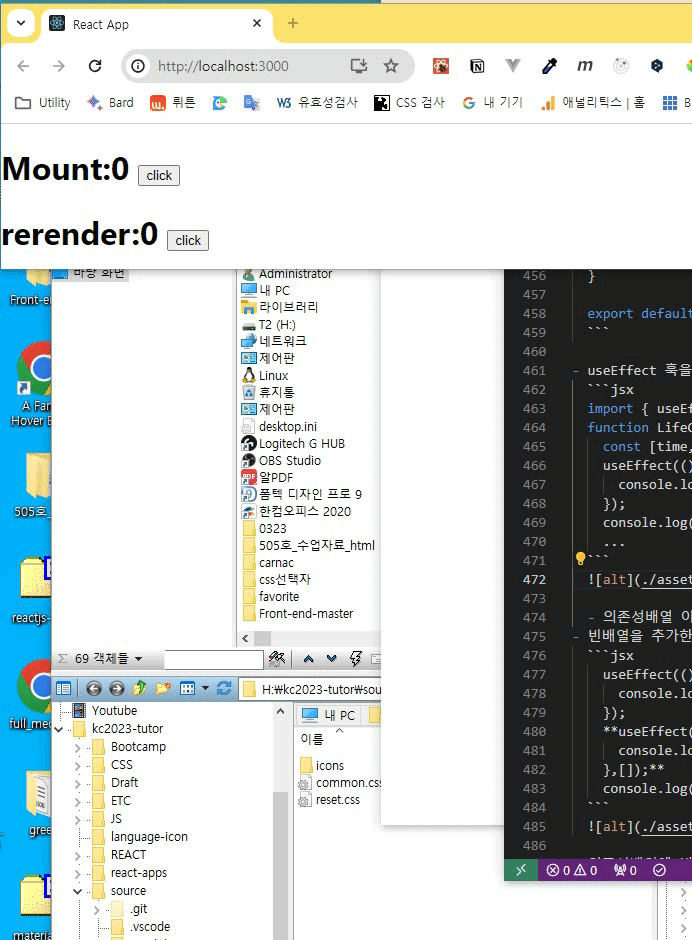Open the W3 유효성검사 bookmark
The height and width of the screenshot is (940, 692).
coord(317,103)
